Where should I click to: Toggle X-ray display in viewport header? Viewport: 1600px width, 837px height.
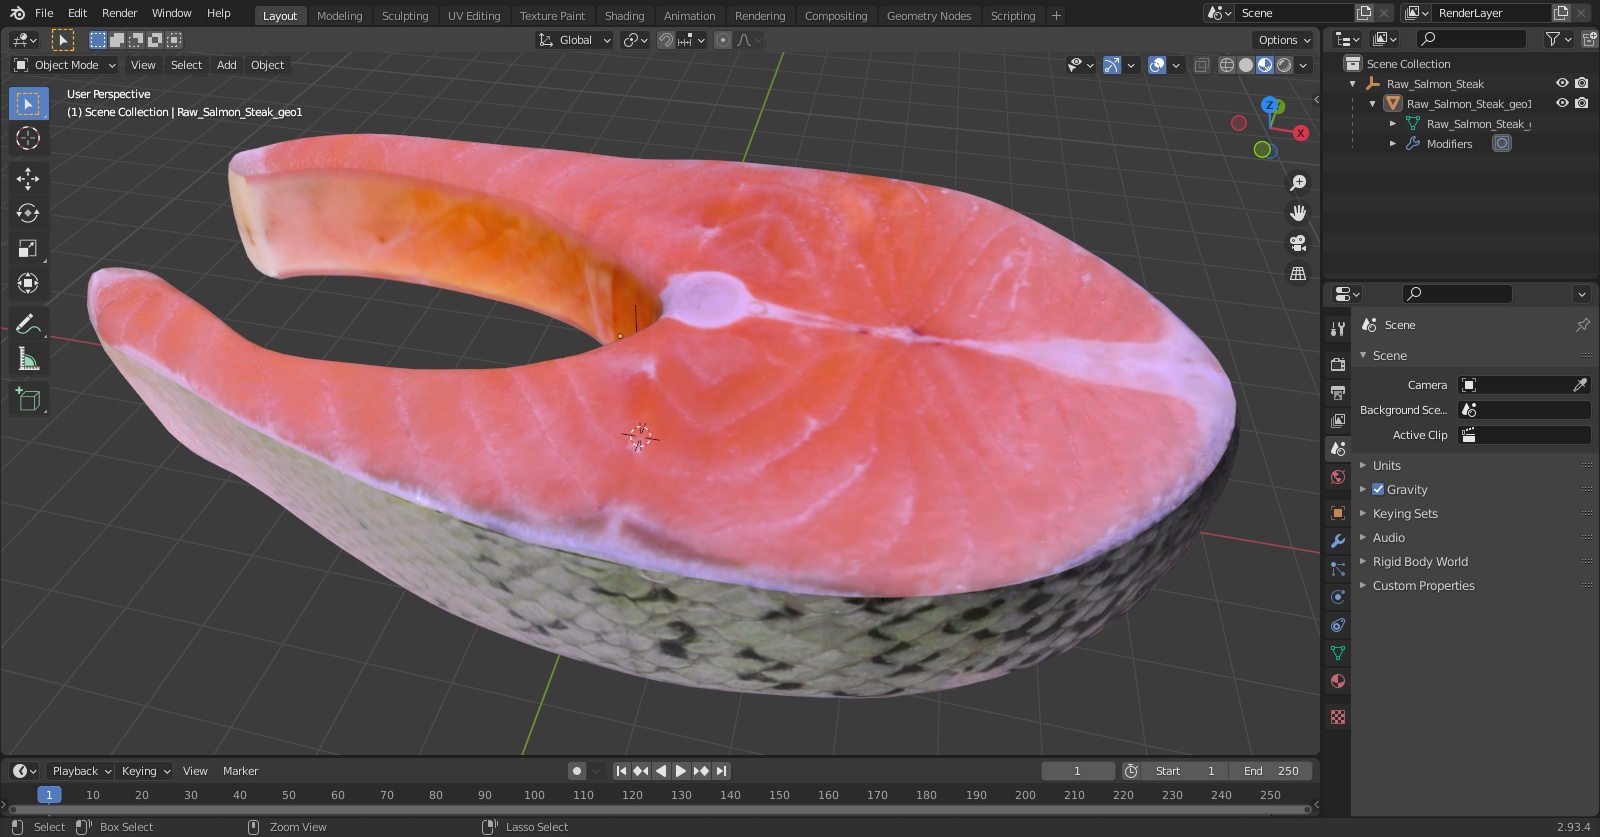[1201, 65]
